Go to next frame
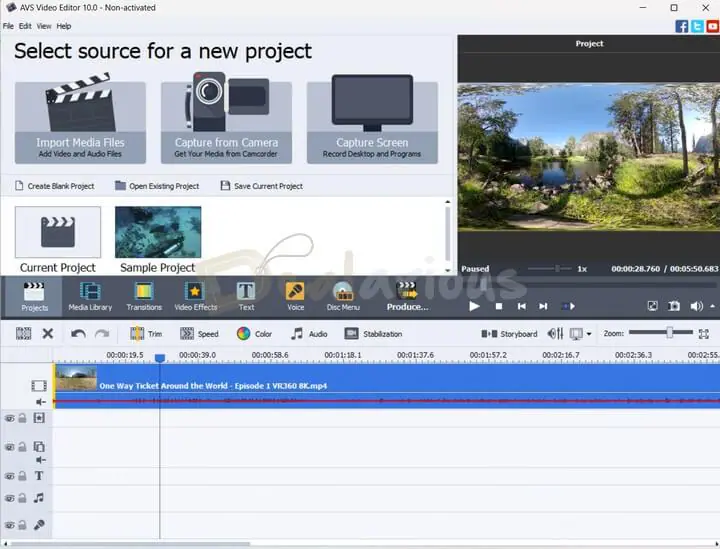Viewport: 720px width, 549px height. pos(543,306)
